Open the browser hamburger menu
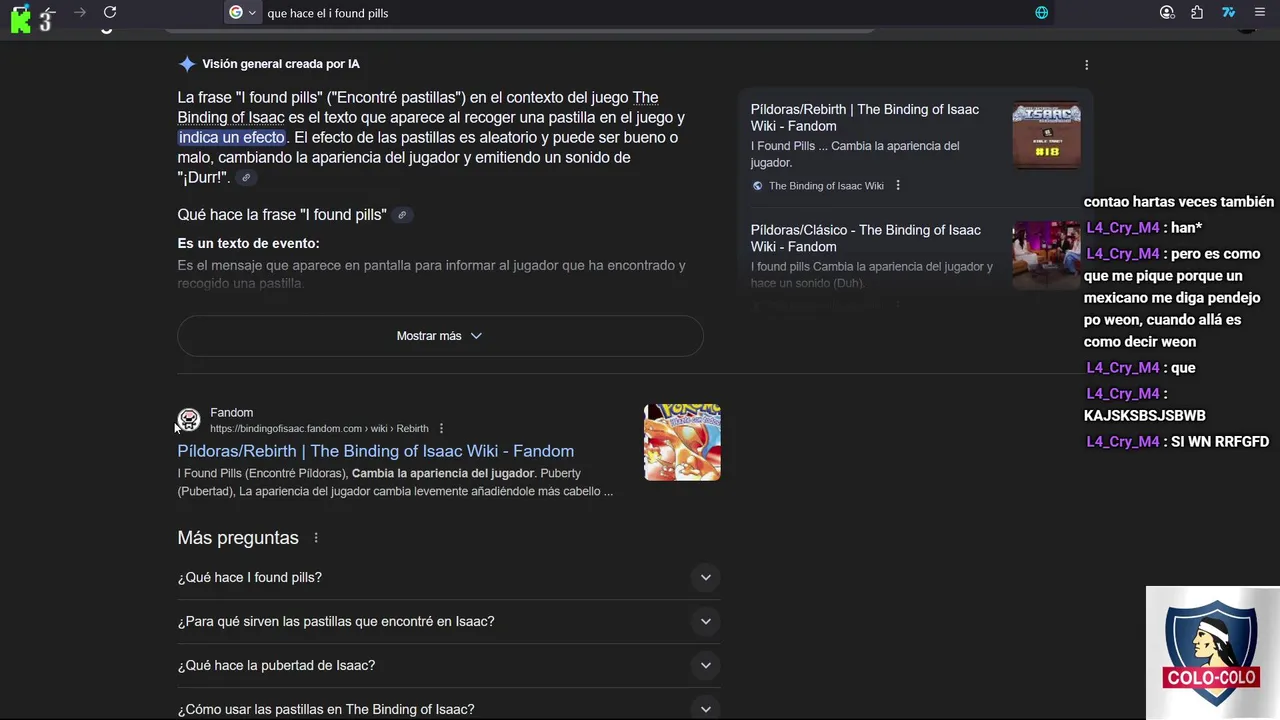 [x=1259, y=13]
